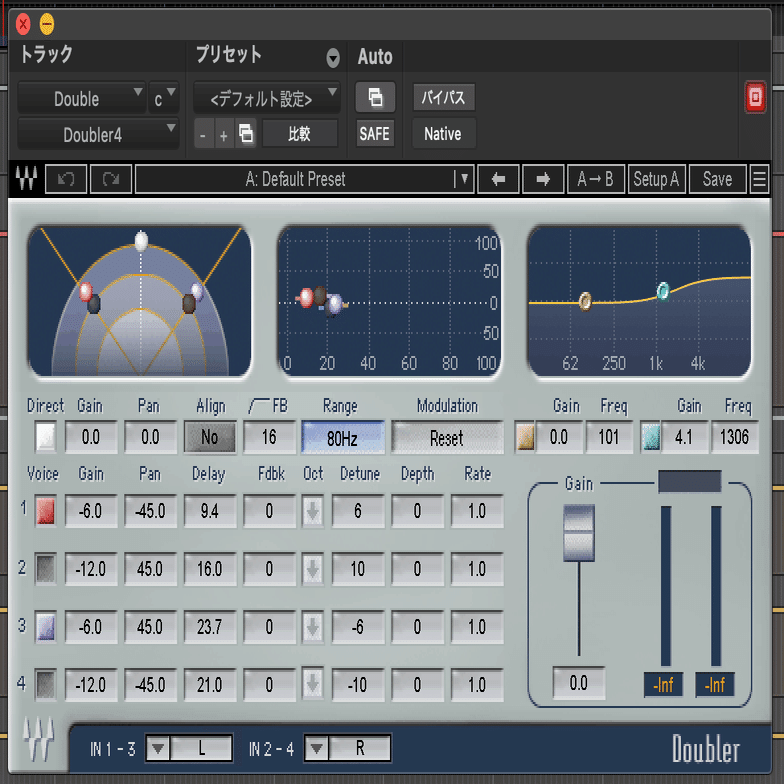This screenshot has height=784, width=784.
Task: Click the plus preset button
Action: click(224, 134)
